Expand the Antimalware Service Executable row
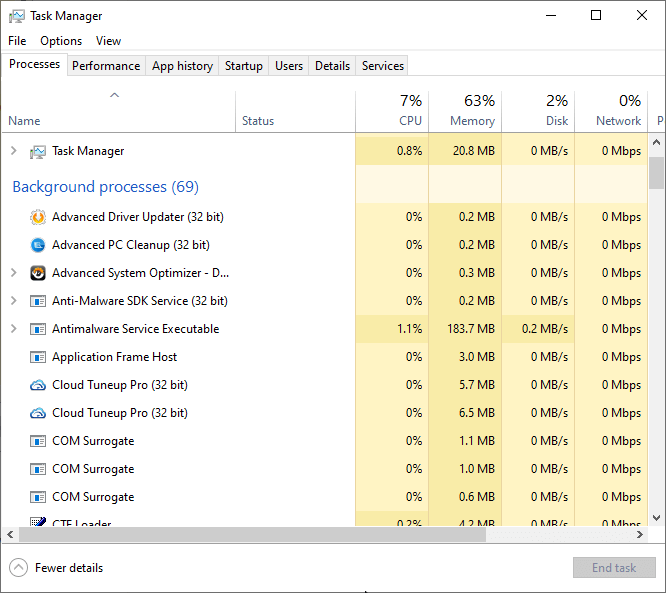 (x=14, y=329)
